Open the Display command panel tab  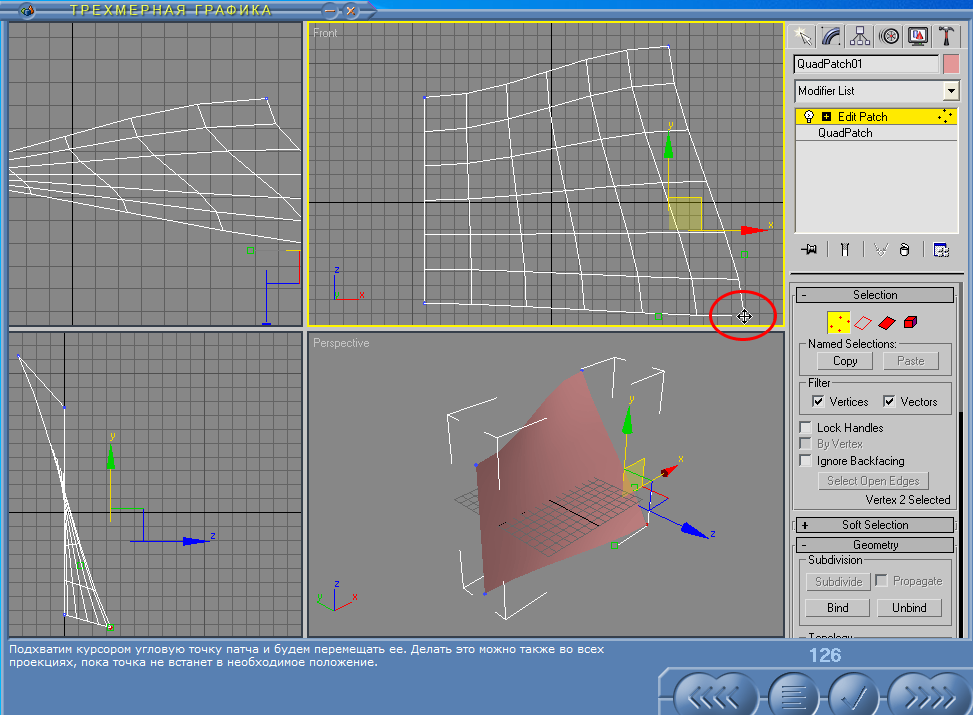[917, 37]
